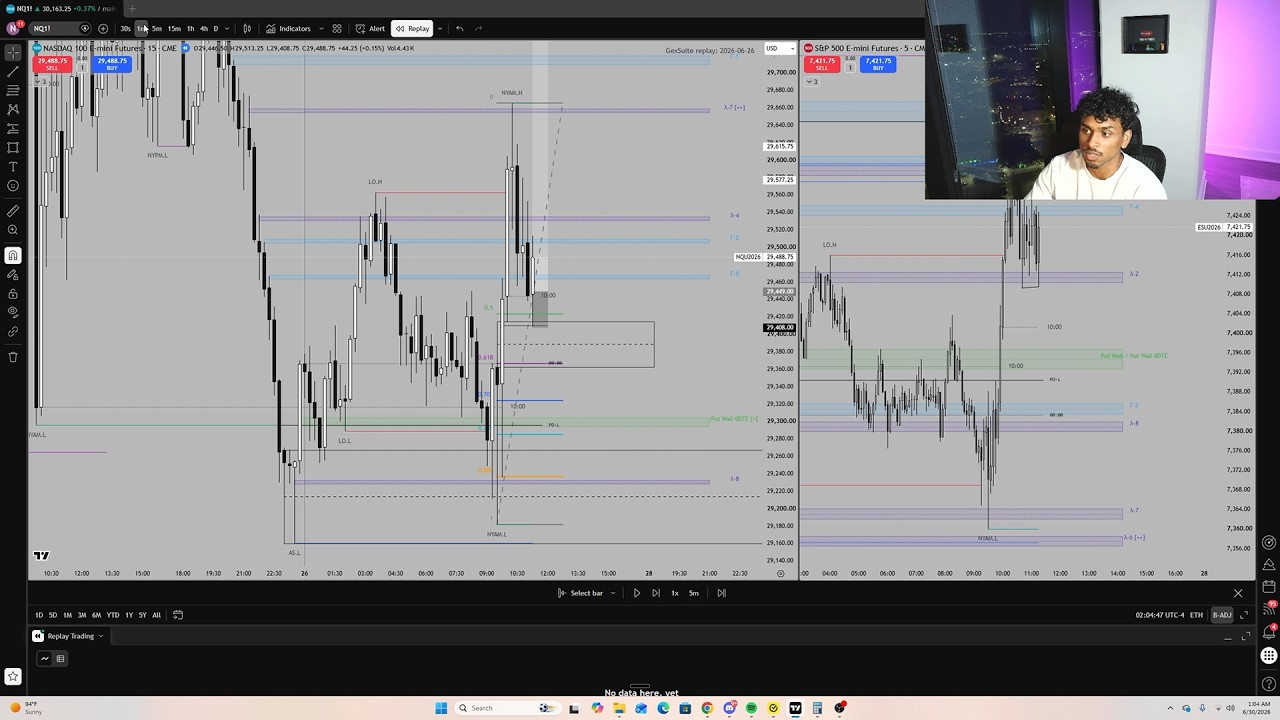Change the 5m replay interval
This screenshot has height=720, width=1280.
tap(694, 593)
